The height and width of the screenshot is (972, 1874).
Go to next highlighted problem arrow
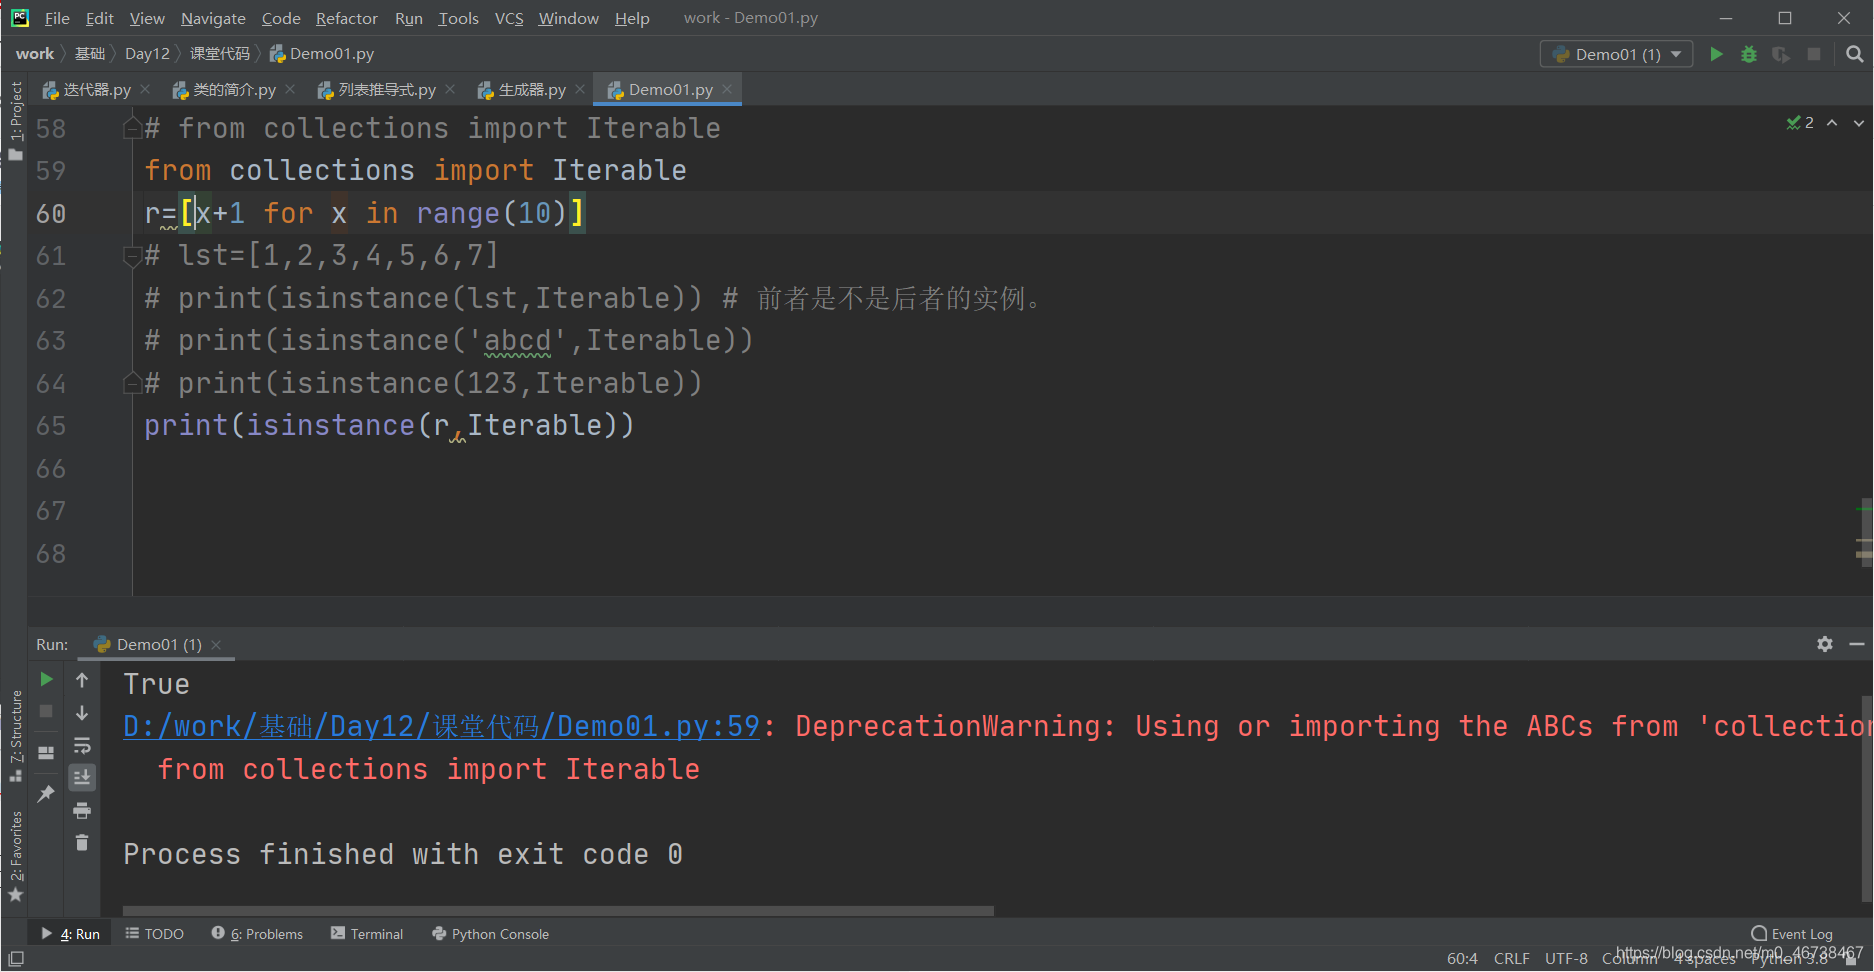tap(1859, 122)
